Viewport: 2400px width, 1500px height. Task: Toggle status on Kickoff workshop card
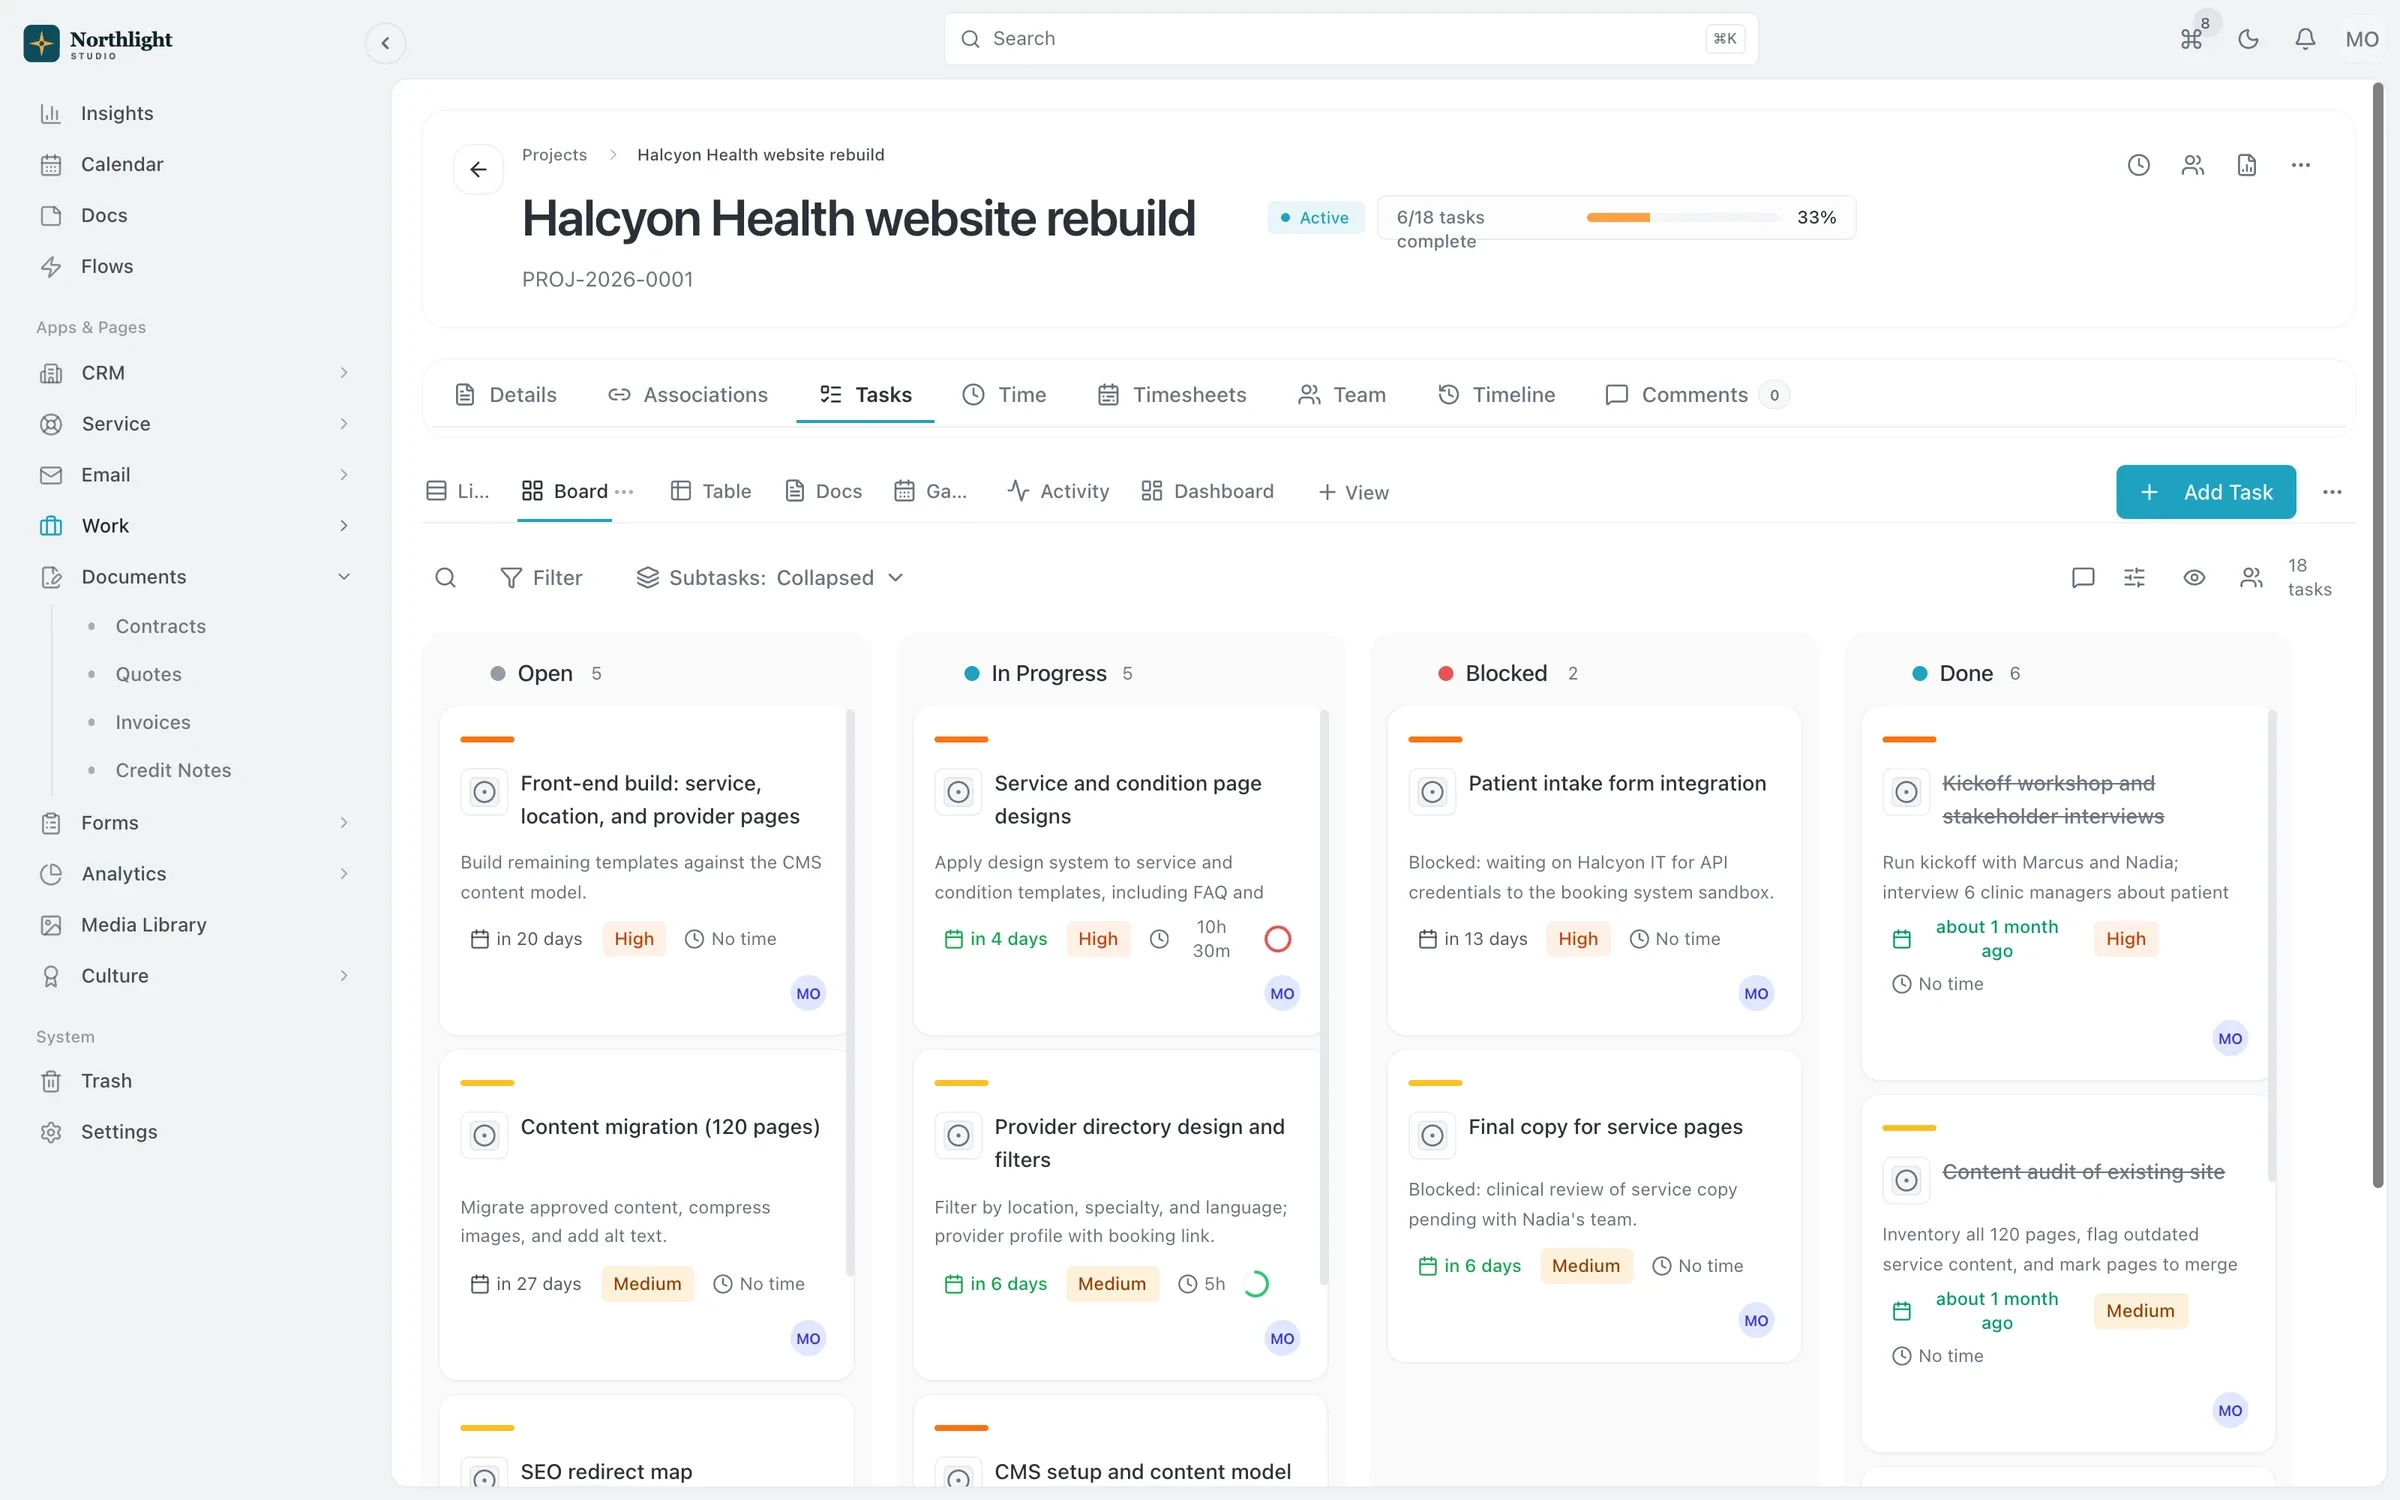pos(1906,792)
